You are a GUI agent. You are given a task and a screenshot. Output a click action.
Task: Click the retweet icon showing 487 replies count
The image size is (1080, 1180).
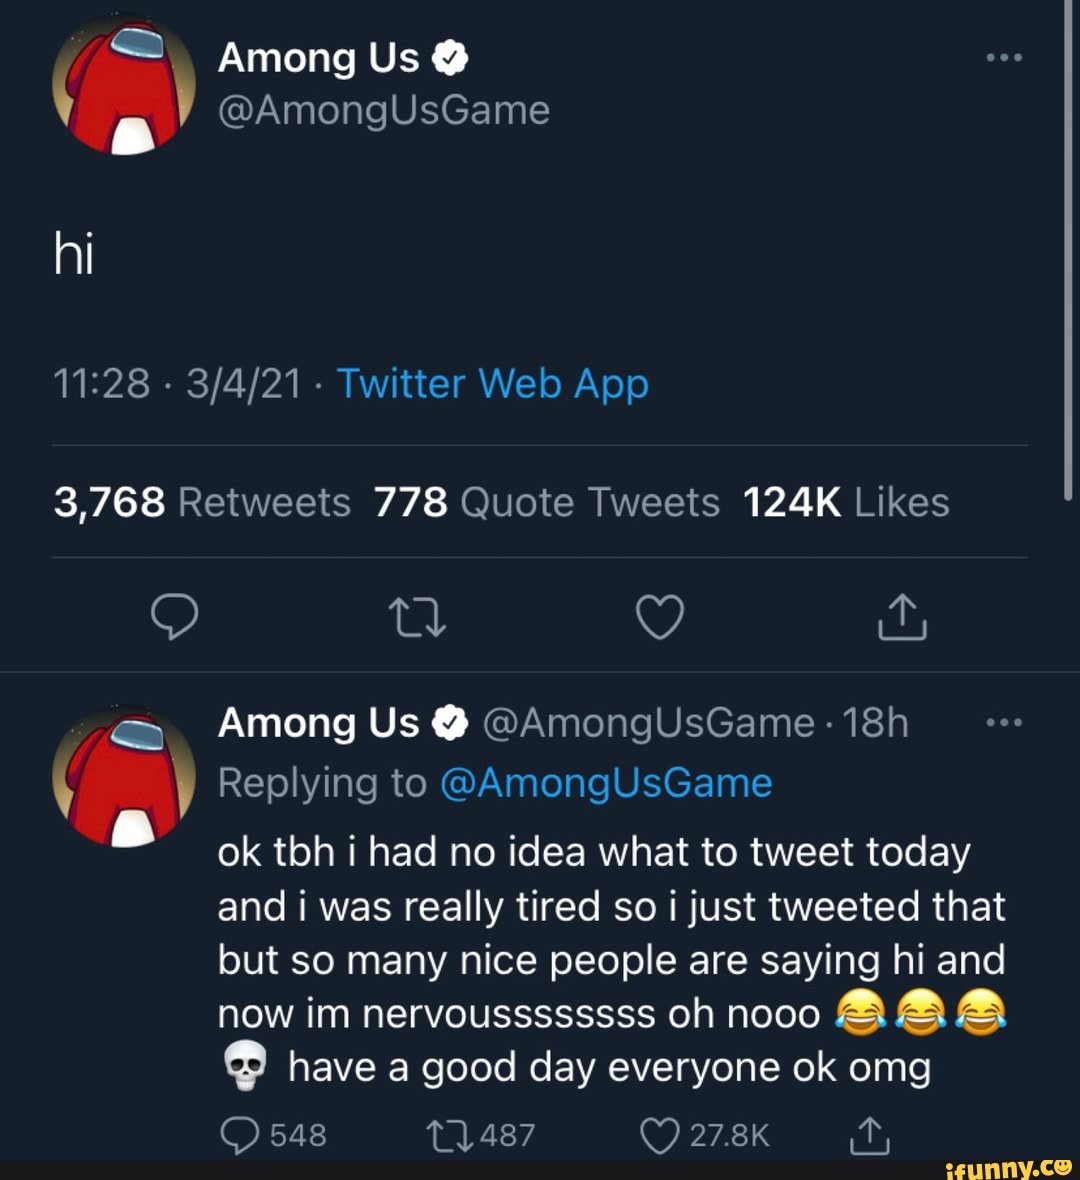coord(449,1135)
